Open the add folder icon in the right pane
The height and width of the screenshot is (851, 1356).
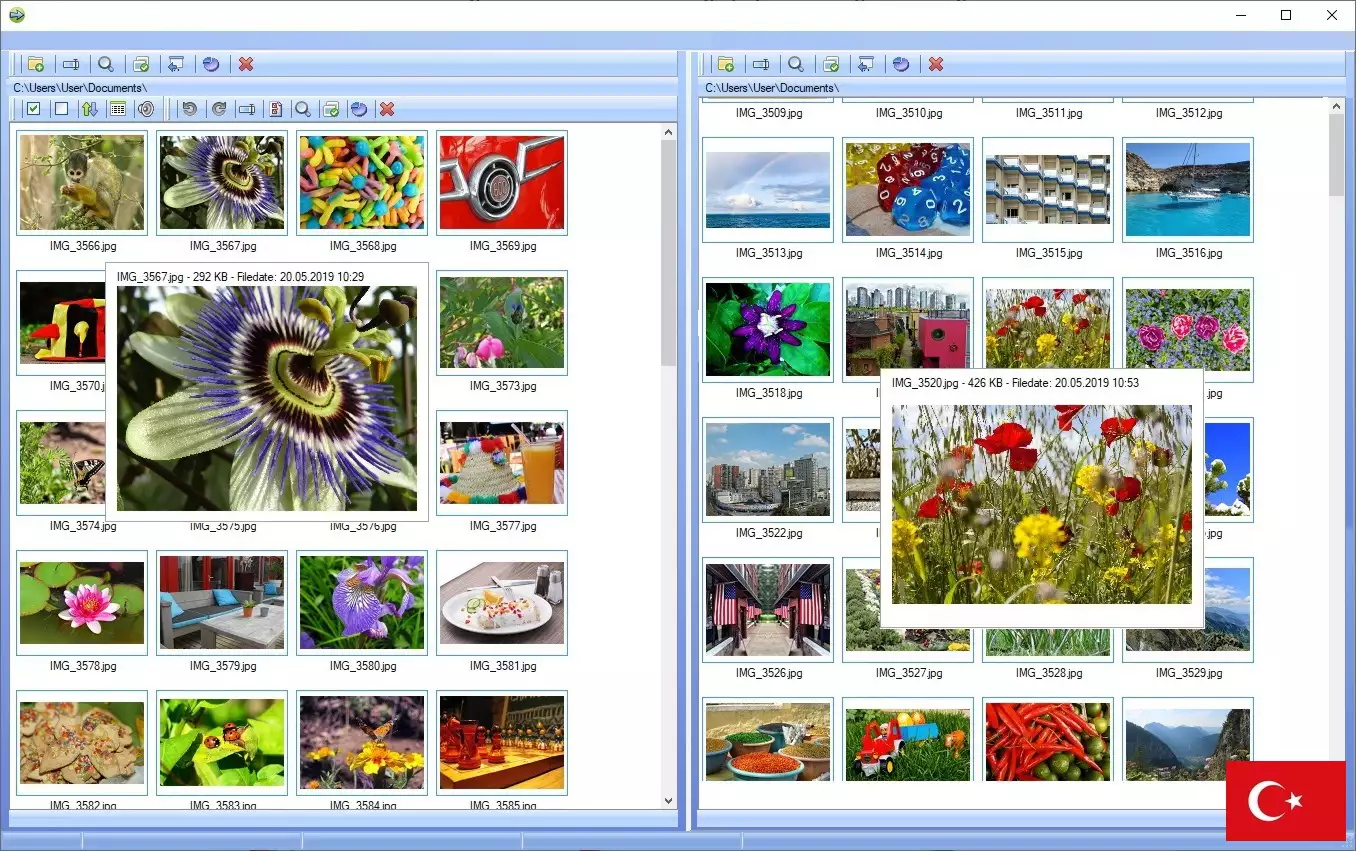(x=726, y=63)
